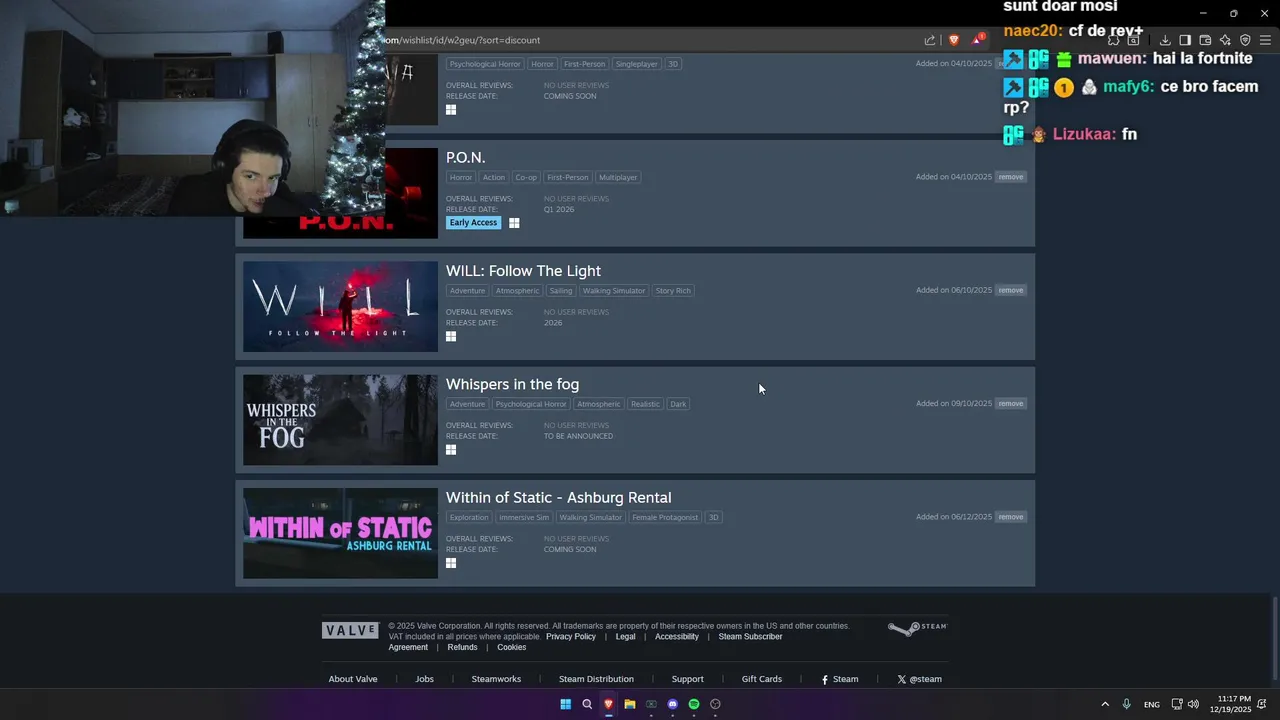Remove WILL: Follow The Light from wishlist
Screen dimensions: 1280x720
[1010, 290]
